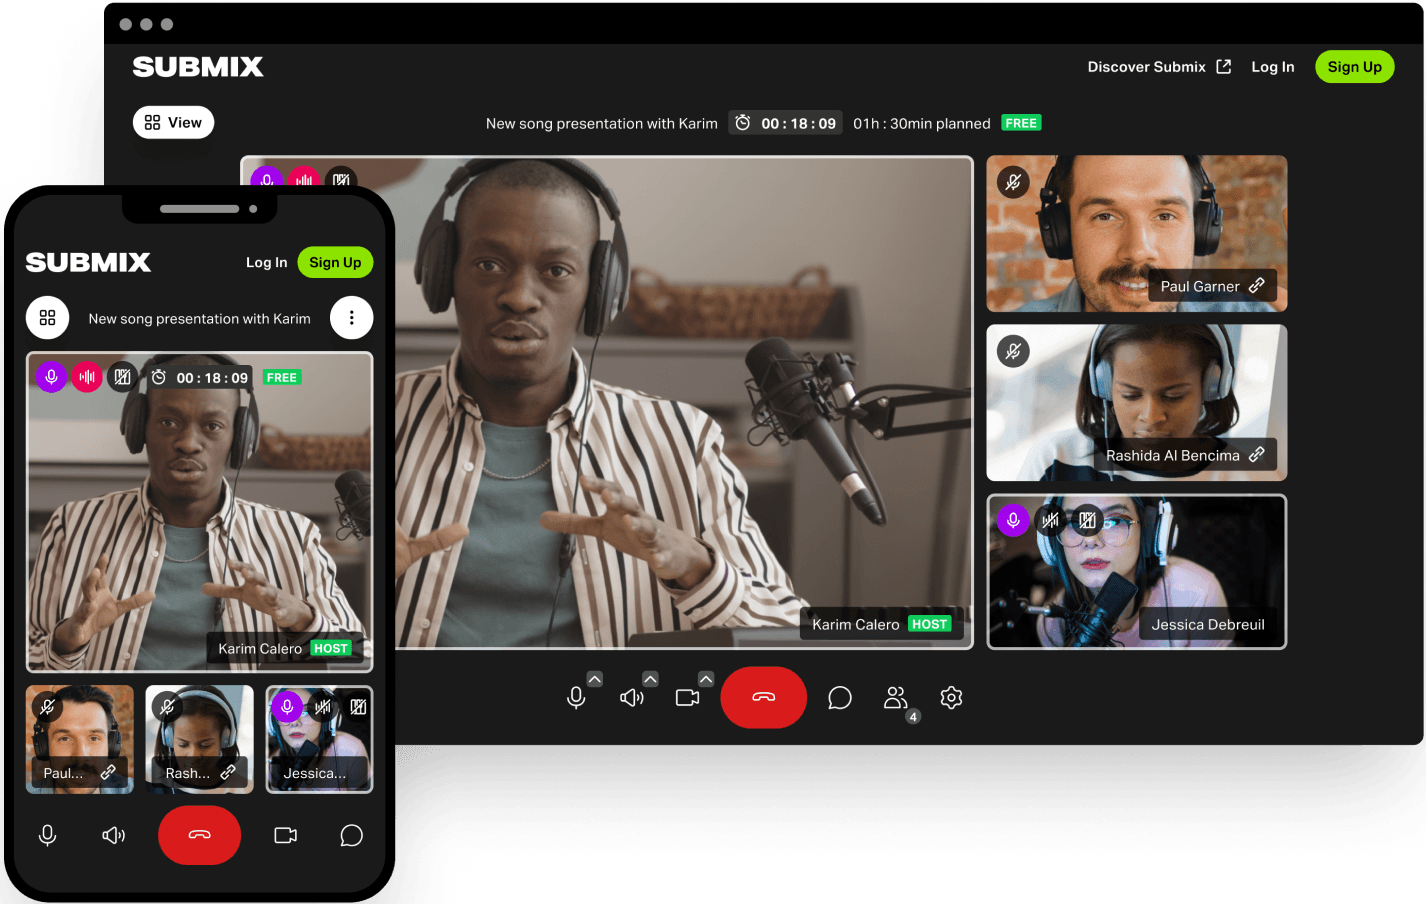Click the Sign Up button
Screen dimensions: 1426x904
[x=1354, y=67]
